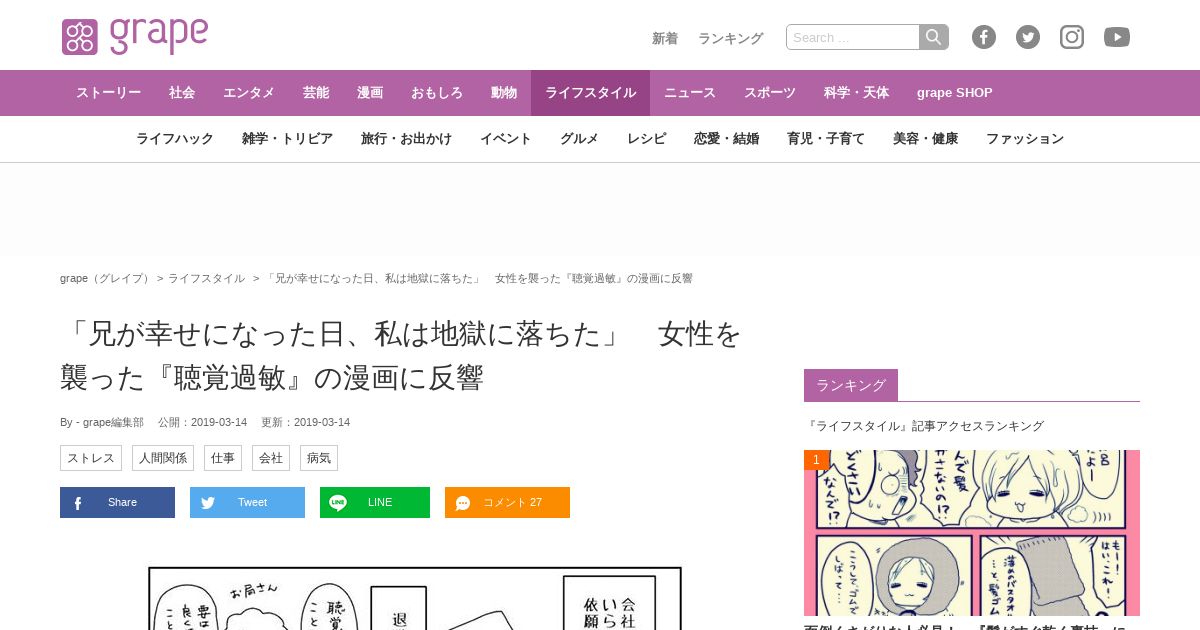
Task: Open レシピ subcategory
Action: point(646,139)
